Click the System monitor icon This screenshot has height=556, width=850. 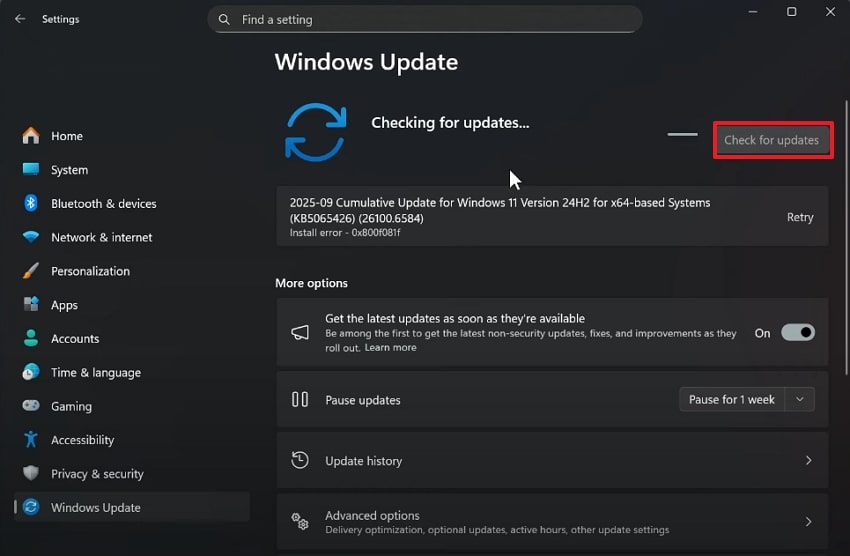[31, 169]
